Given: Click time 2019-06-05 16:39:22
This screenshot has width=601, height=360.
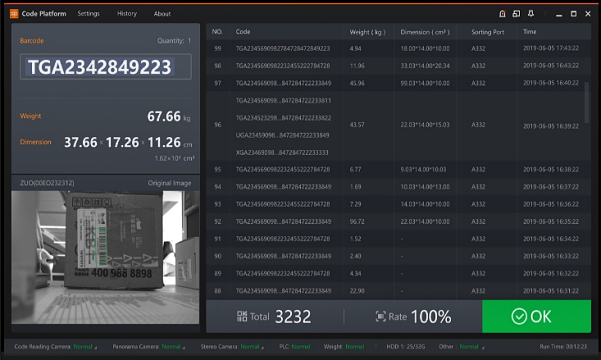Looking at the screenshot, I should pos(551,126).
